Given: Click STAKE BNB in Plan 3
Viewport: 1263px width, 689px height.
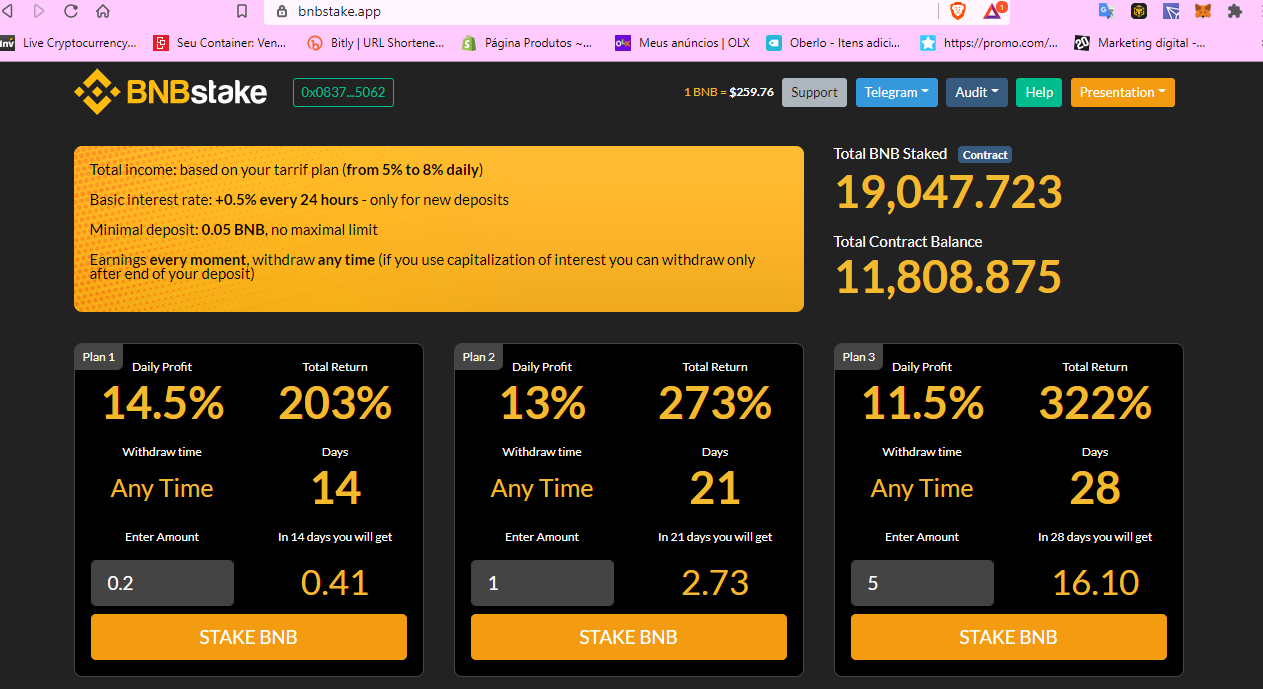Looking at the screenshot, I should (1009, 637).
